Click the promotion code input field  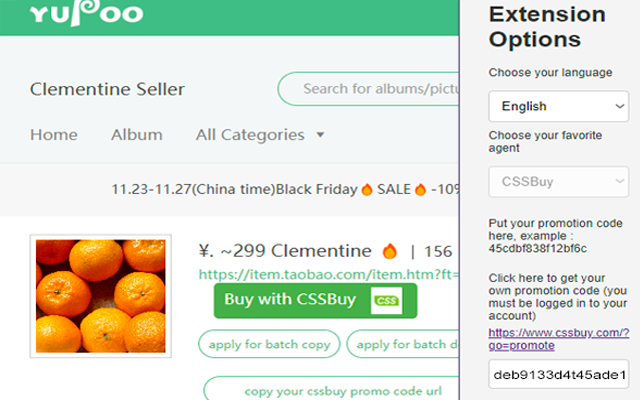pyautogui.click(x=558, y=376)
